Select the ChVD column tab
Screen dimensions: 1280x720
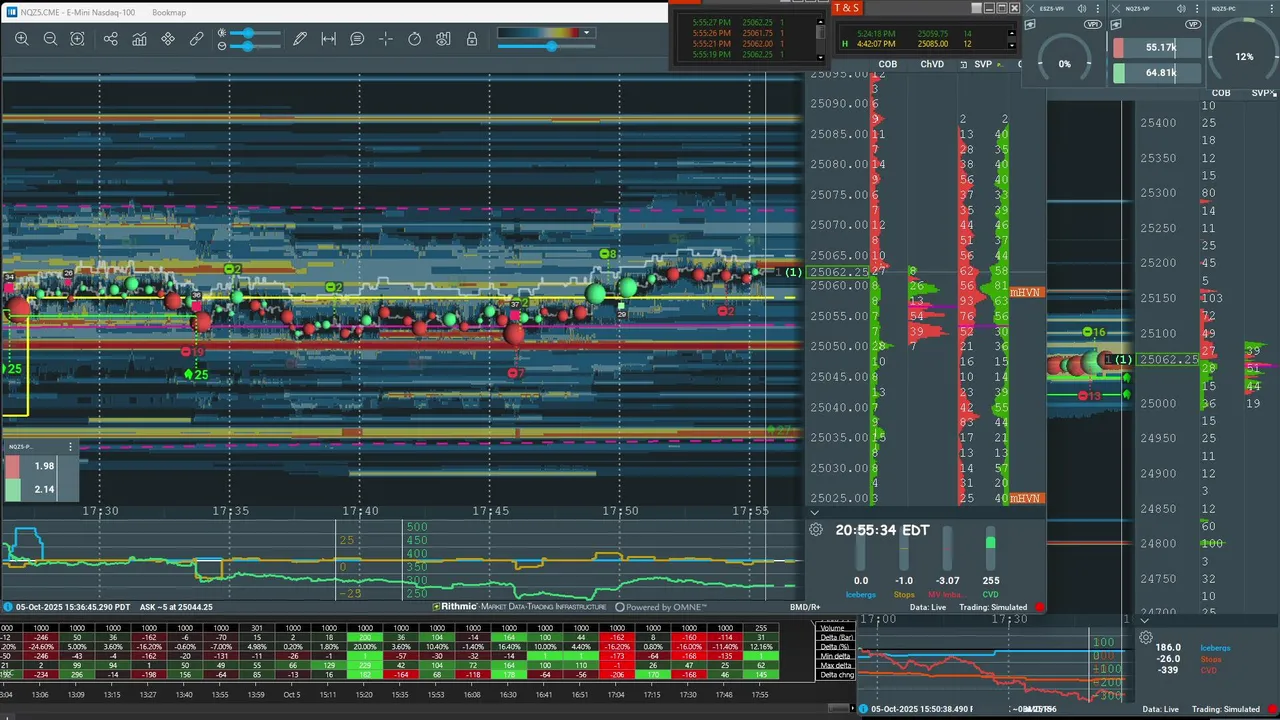pos(932,64)
